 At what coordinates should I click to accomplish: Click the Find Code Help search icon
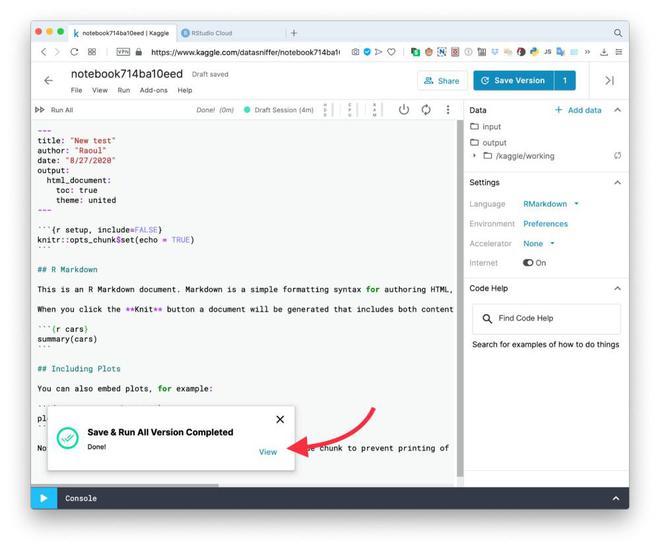point(487,319)
